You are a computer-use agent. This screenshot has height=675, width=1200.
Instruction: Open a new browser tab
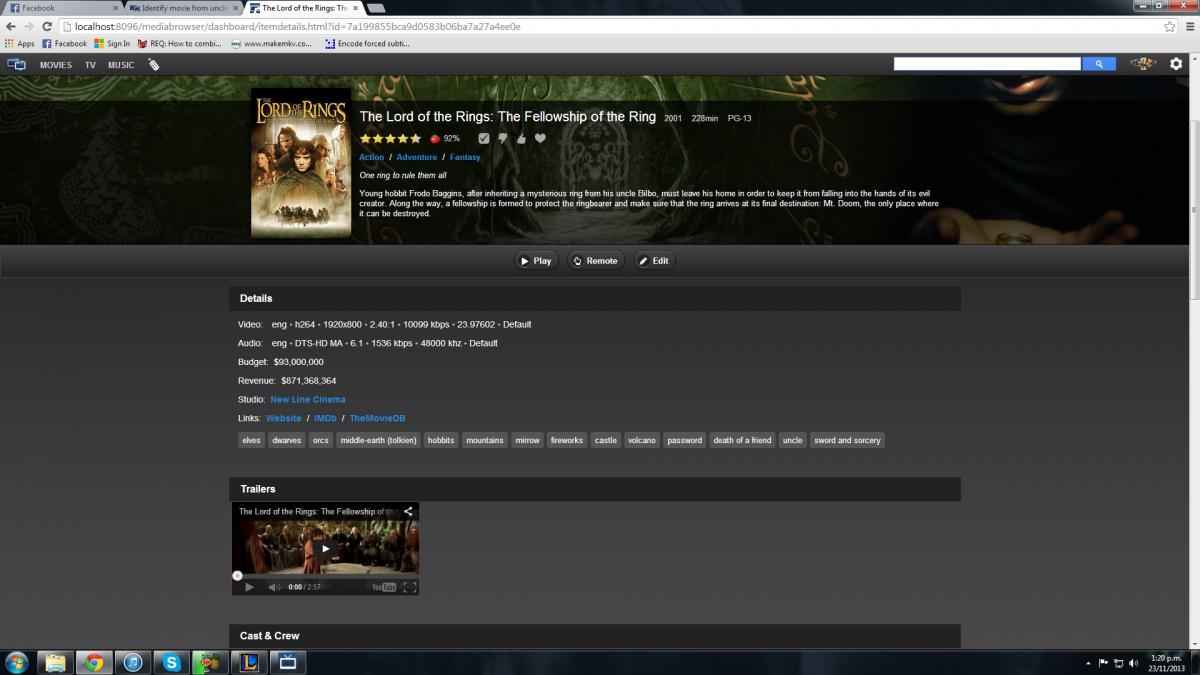pyautogui.click(x=378, y=8)
